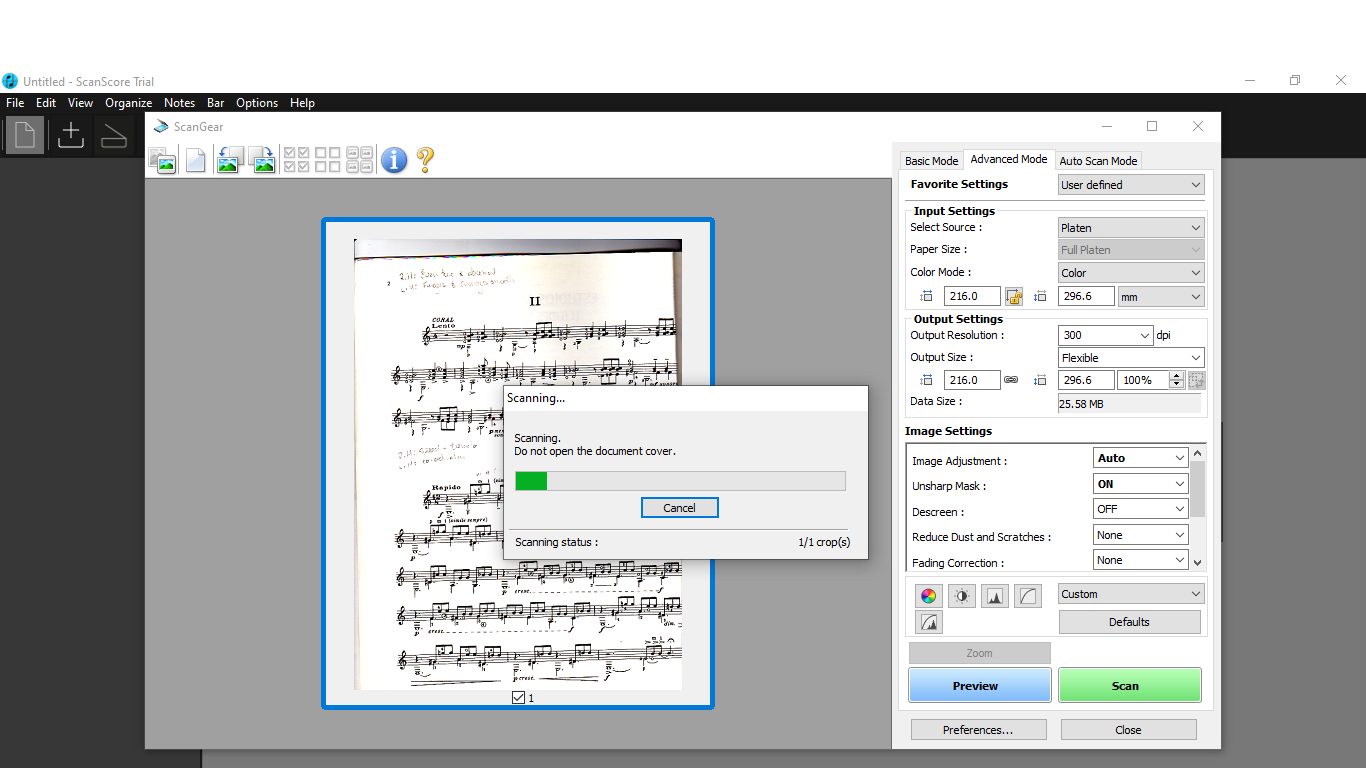The width and height of the screenshot is (1366, 768).
Task: Click the blank page clear-preview icon
Action: (196, 160)
